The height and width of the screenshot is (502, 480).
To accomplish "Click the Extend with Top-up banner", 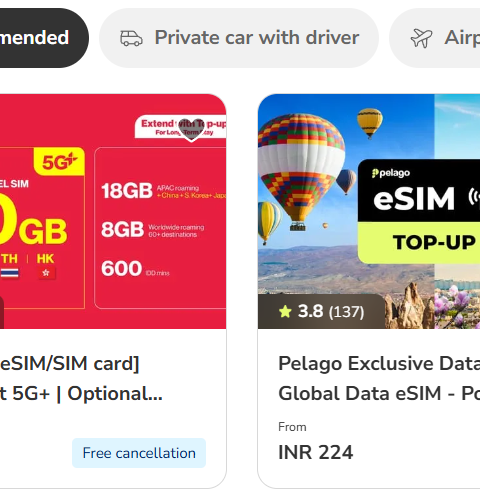I will [180, 127].
